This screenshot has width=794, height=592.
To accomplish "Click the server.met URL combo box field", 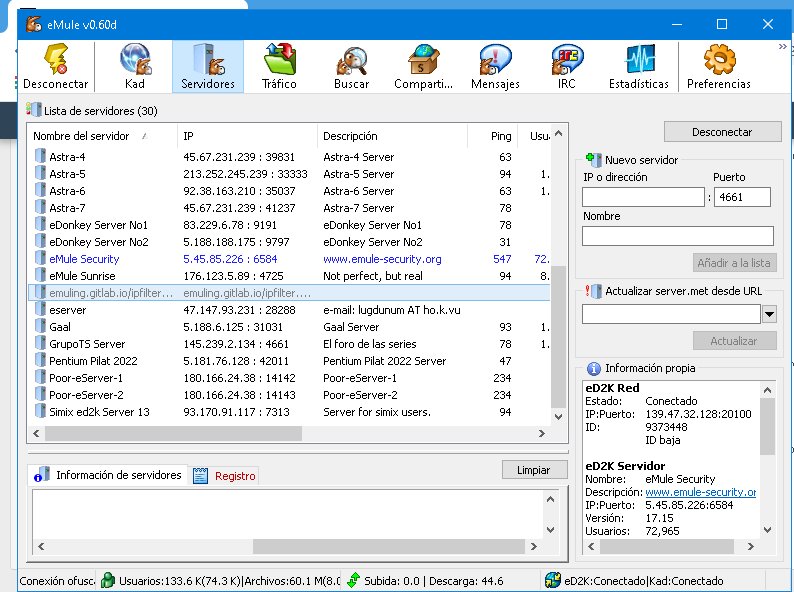I will tap(671, 314).
